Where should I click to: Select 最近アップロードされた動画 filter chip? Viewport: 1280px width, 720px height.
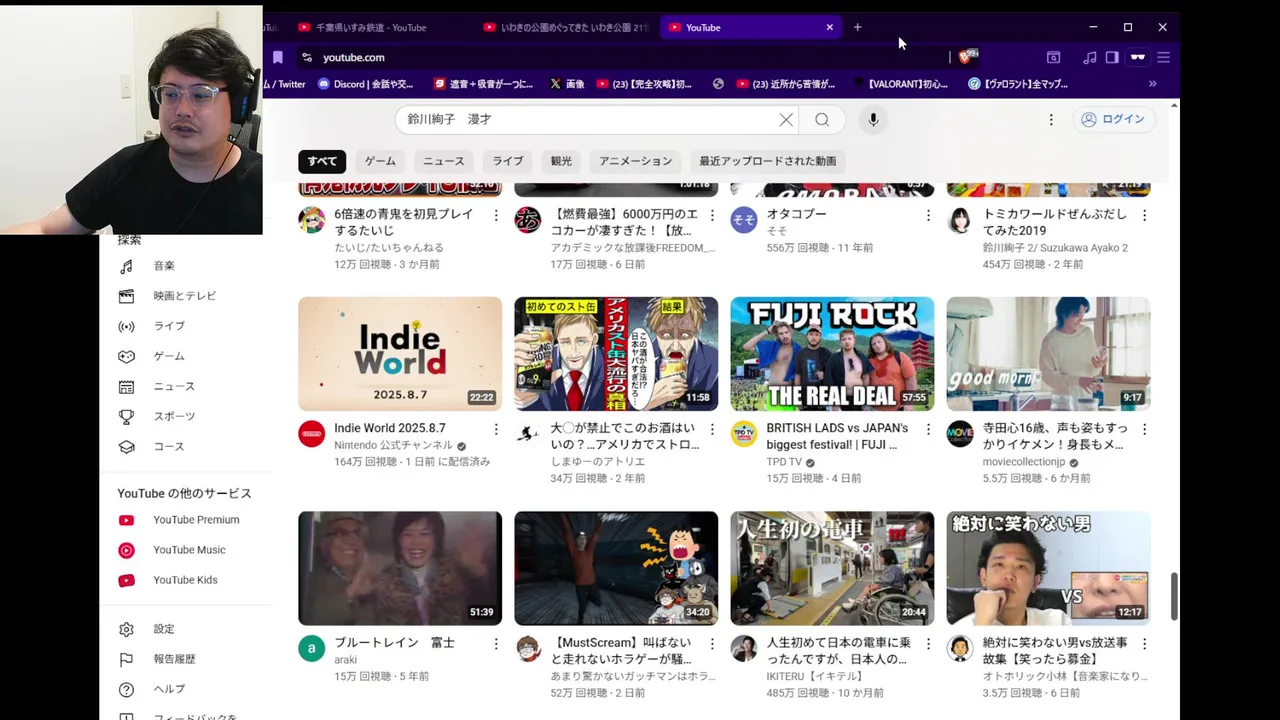pyautogui.click(x=767, y=161)
